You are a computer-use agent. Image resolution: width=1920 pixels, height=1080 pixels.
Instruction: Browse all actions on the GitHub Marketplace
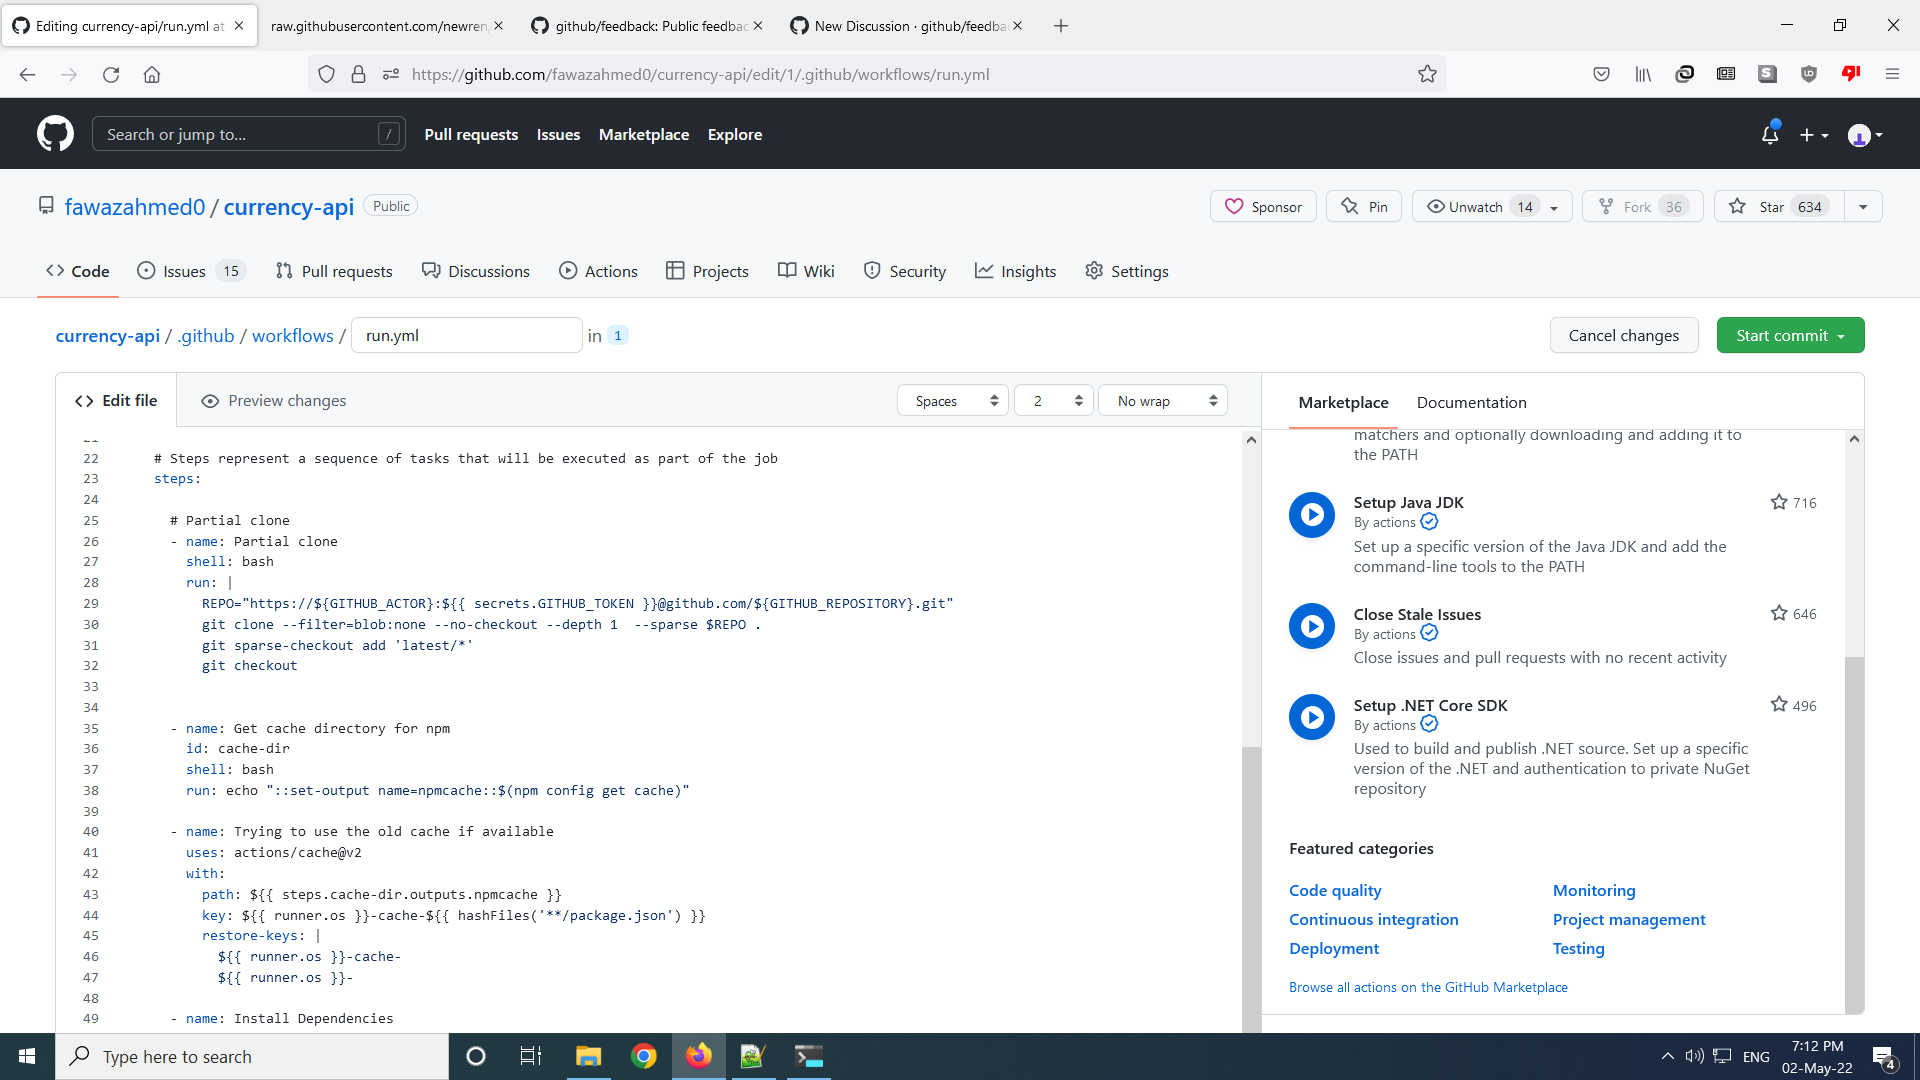[x=1428, y=987]
